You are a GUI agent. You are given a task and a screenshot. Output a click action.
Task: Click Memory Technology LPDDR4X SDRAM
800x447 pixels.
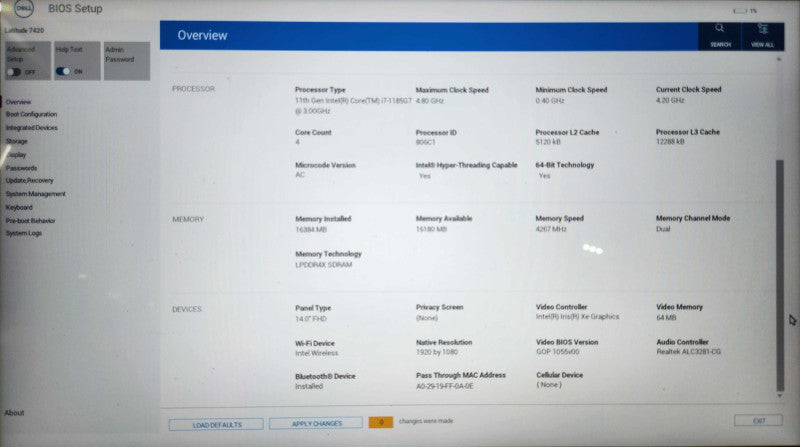coord(323,265)
